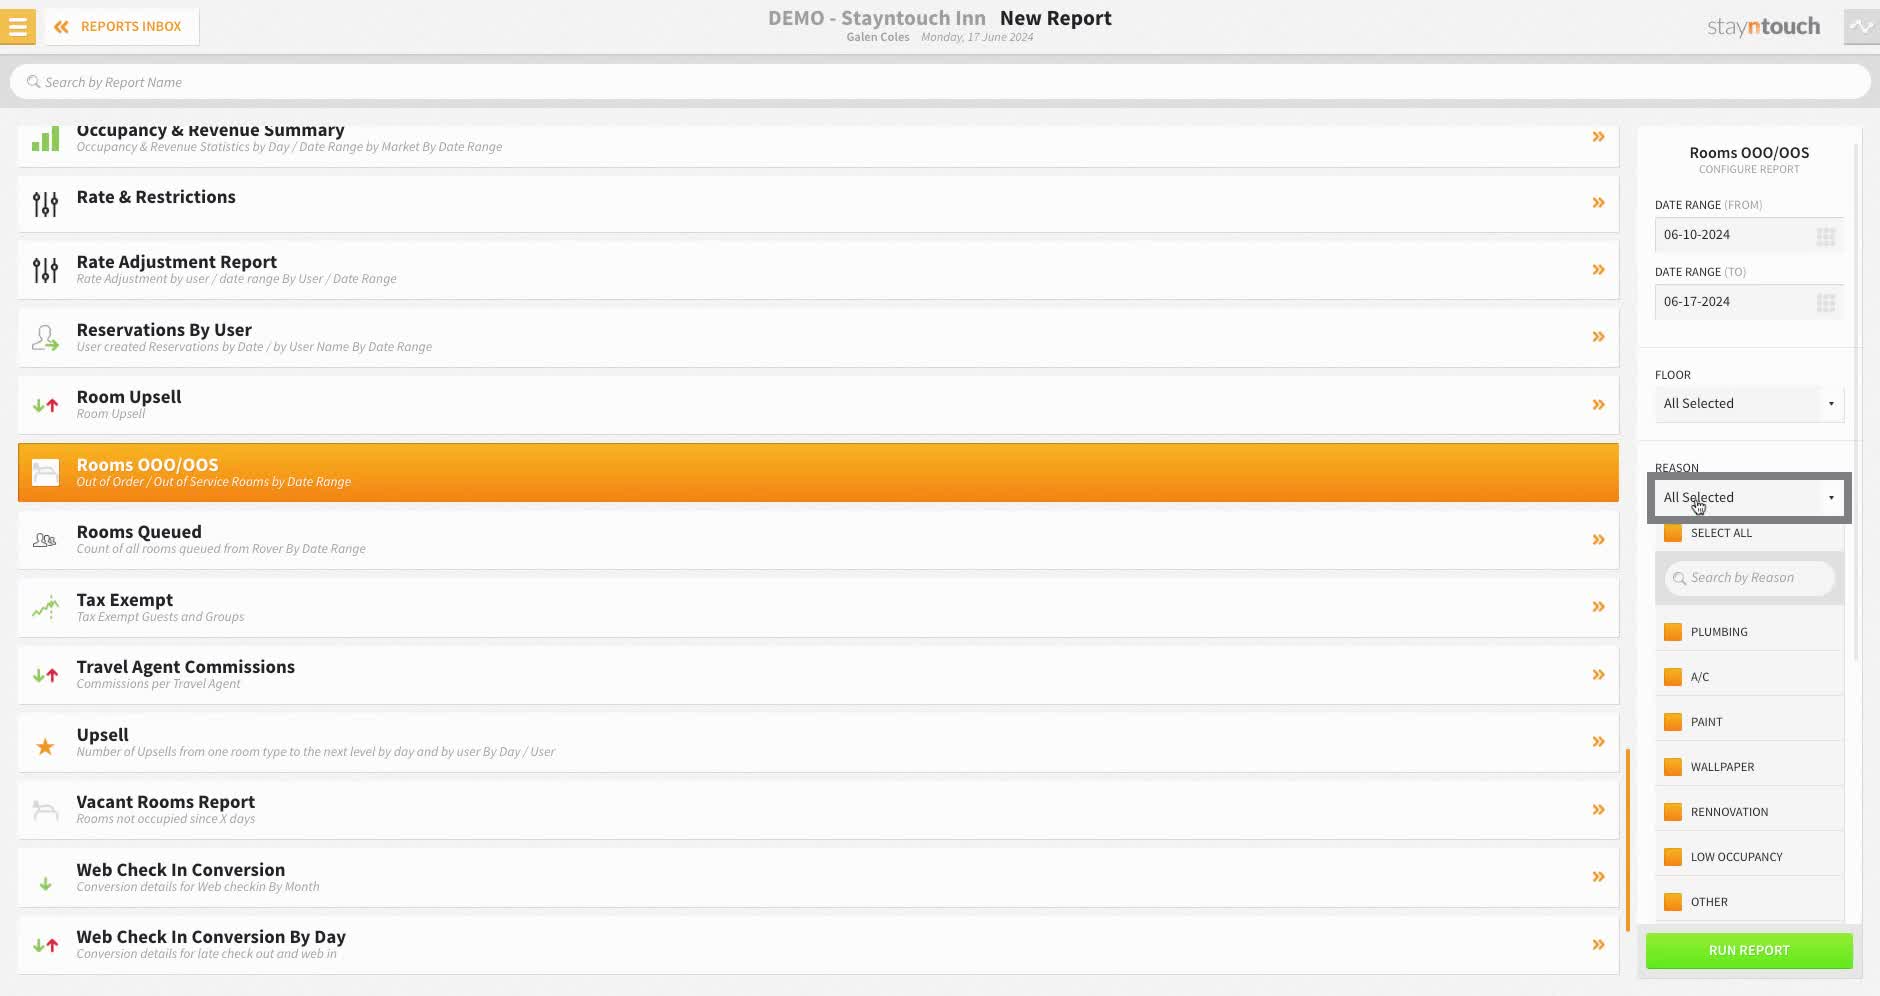
Task: Click the Web Check In Conversion By Day arrows icon
Action: click(x=45, y=945)
